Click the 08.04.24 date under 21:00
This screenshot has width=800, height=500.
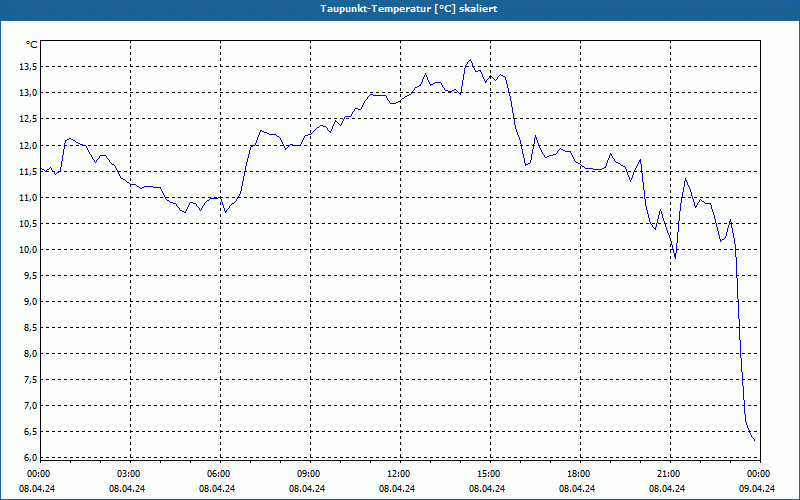click(x=667, y=489)
